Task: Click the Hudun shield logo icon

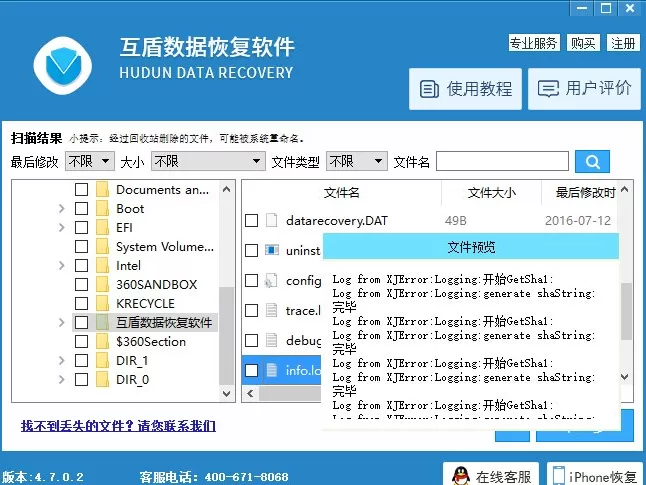Action: (63, 66)
